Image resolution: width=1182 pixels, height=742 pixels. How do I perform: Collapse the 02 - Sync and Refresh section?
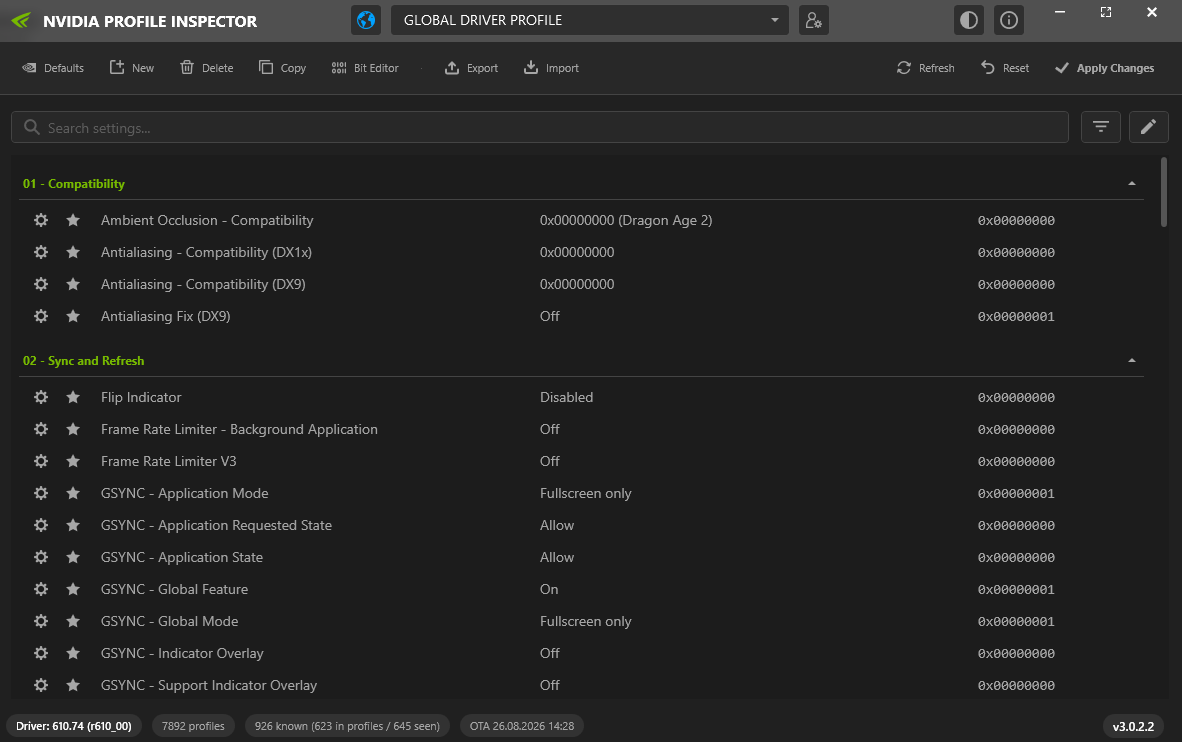[x=1131, y=360]
